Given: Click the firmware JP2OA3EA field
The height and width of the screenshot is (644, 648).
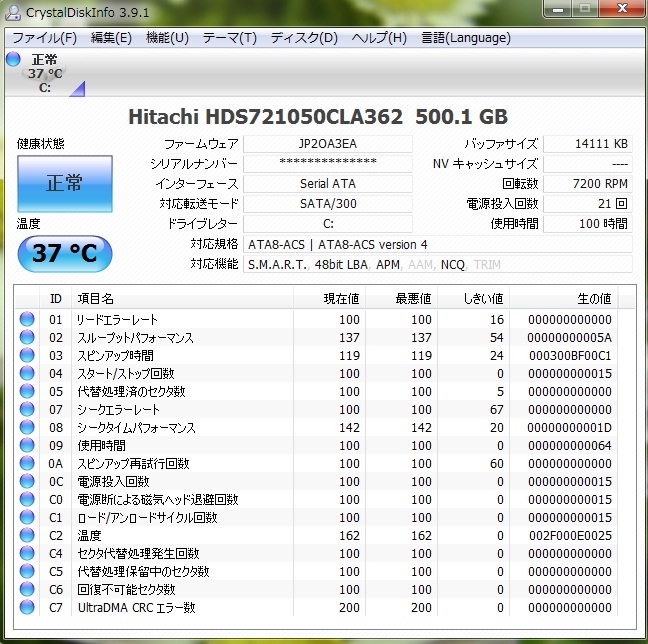Looking at the screenshot, I should point(327,144).
